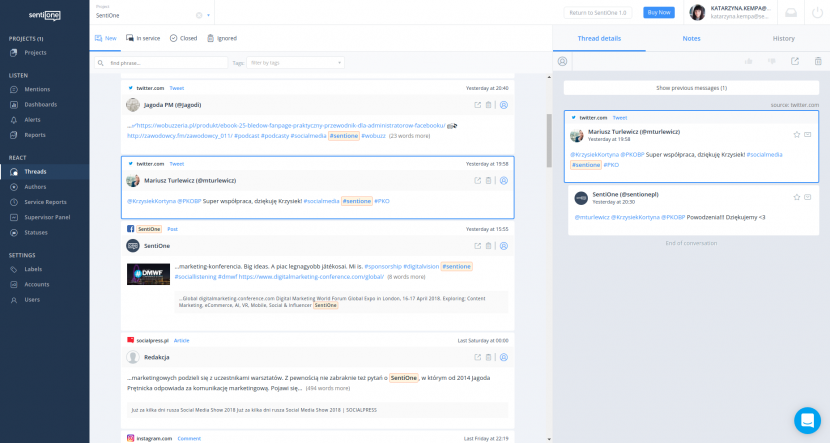Open the Mentions section in the sidebar
830x443 pixels.
point(40,90)
